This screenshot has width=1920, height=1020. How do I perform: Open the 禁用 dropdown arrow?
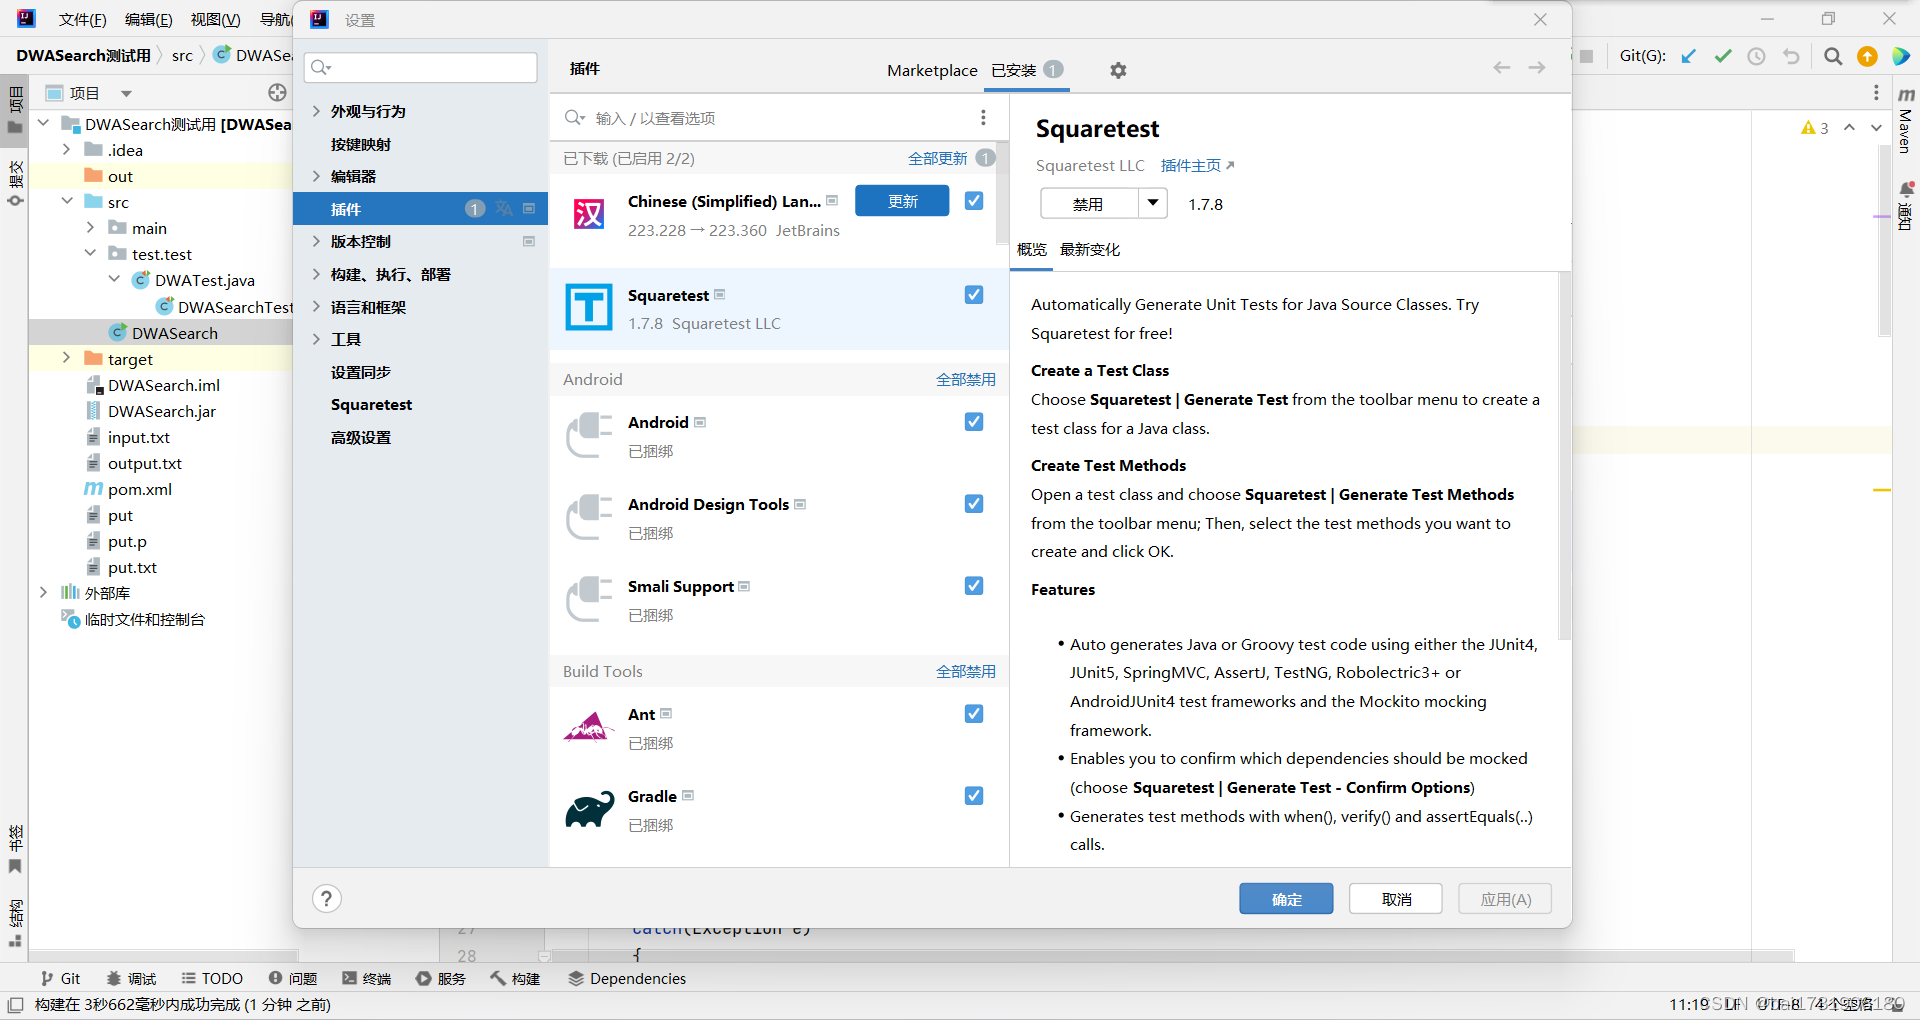pyautogui.click(x=1153, y=203)
